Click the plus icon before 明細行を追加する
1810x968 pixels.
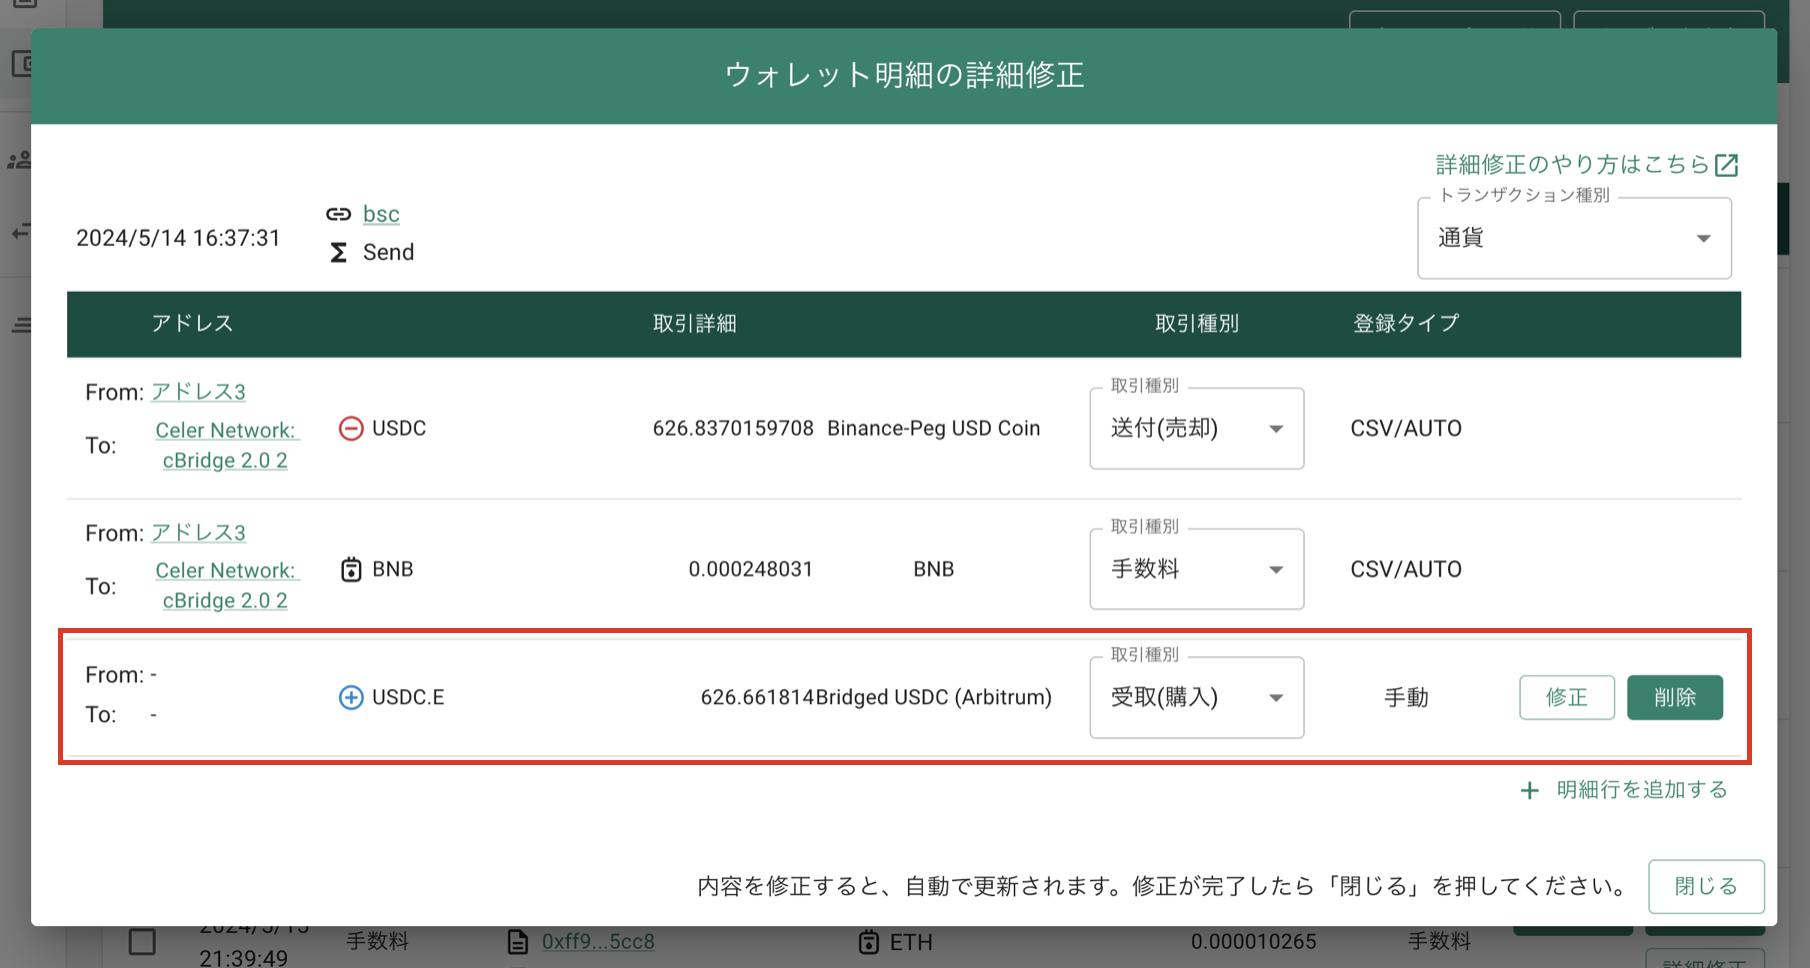click(1529, 791)
